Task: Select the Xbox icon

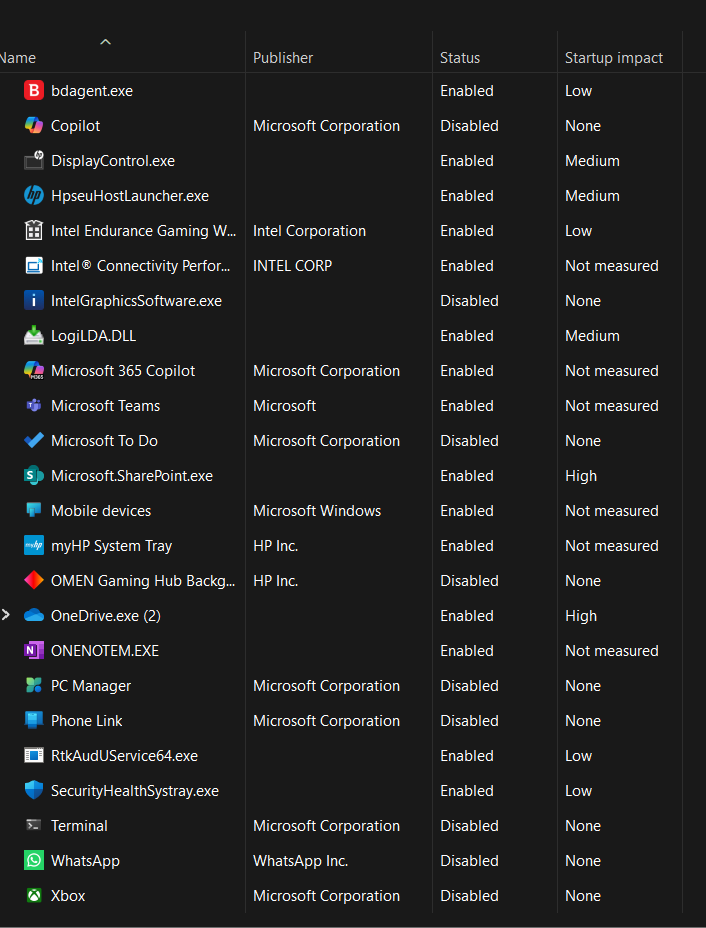Action: [34, 896]
